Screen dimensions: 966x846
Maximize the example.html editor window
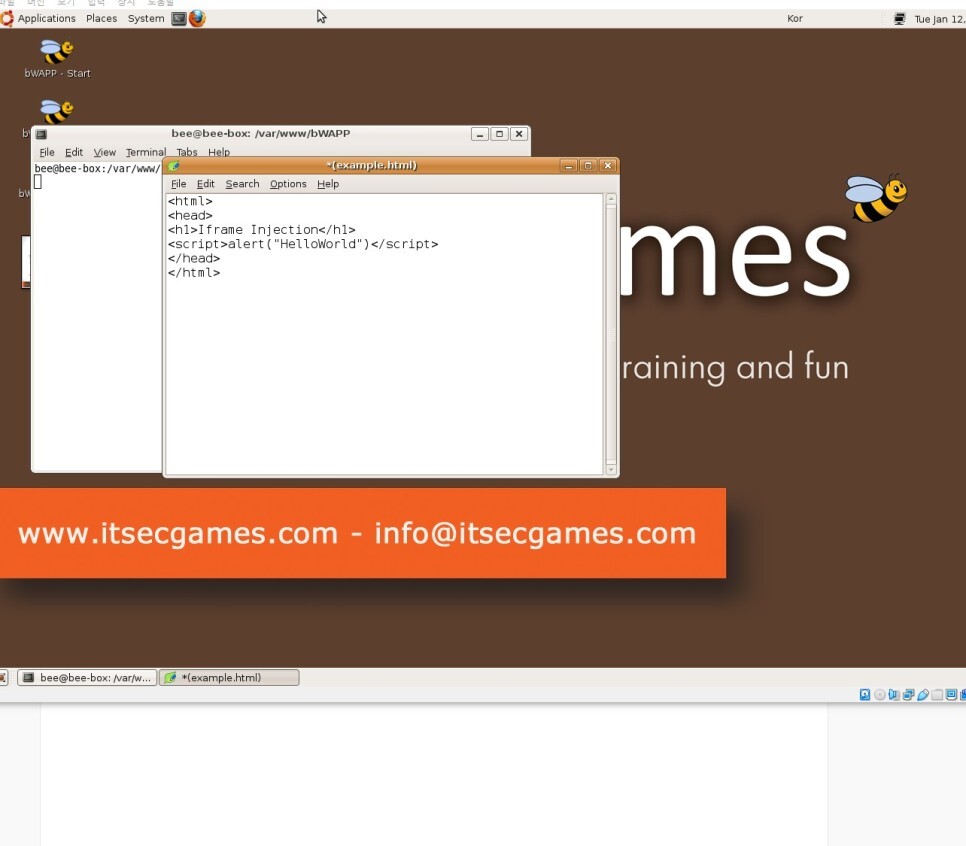(x=588, y=166)
